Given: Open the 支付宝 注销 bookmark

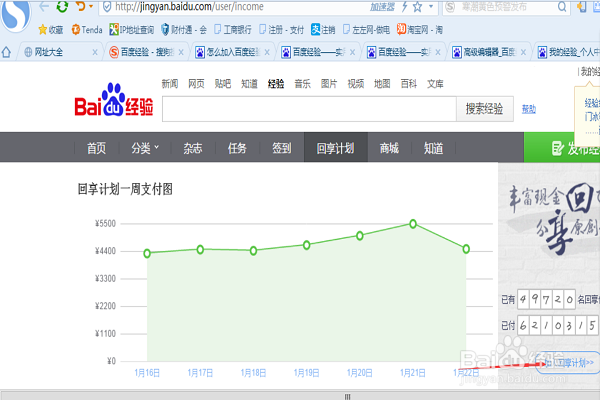Looking at the screenshot, I should pos(323,29).
